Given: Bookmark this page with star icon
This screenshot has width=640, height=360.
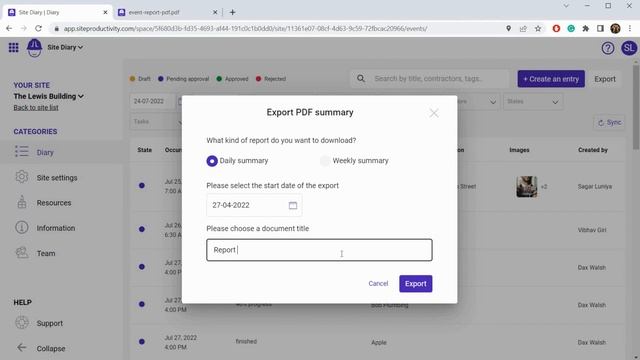Looking at the screenshot, I should click(x=538, y=29).
